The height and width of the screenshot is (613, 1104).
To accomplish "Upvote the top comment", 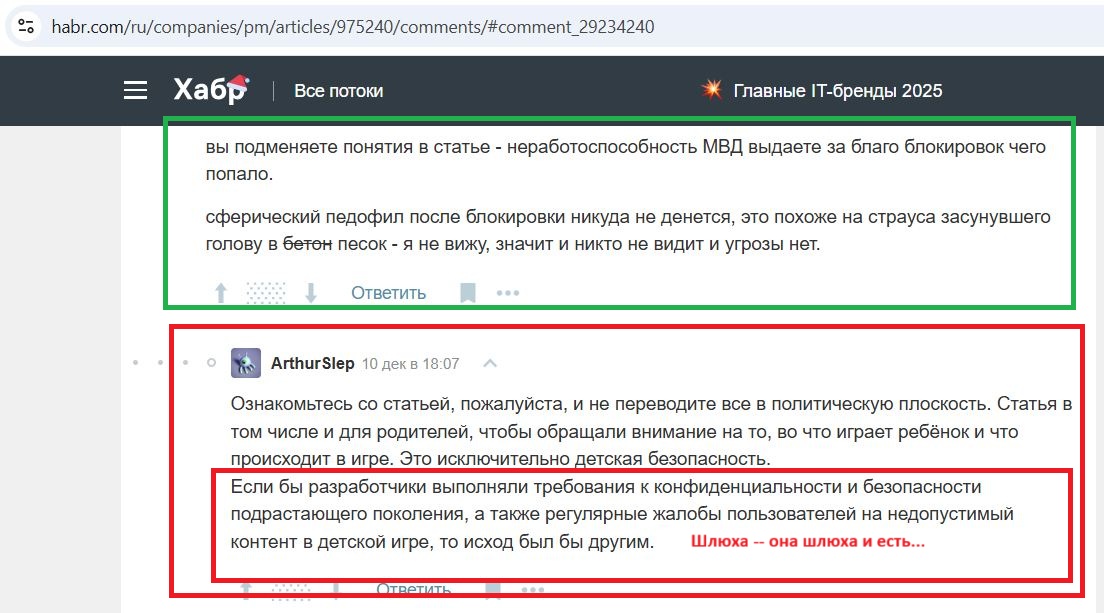I will click(x=220, y=292).
